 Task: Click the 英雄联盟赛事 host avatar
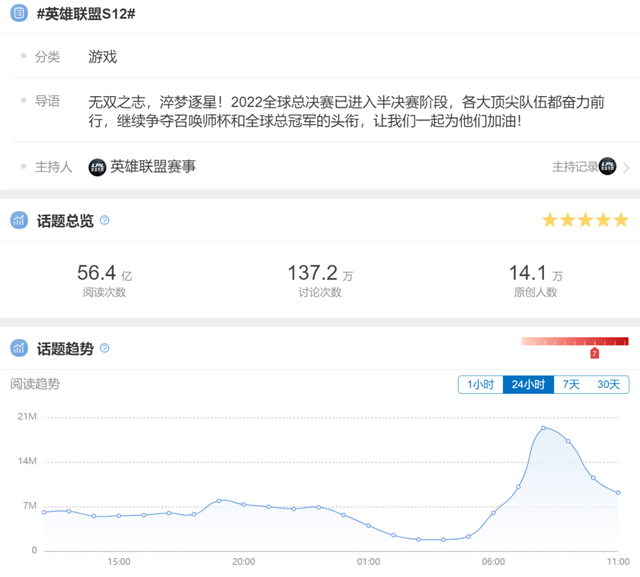[97, 167]
